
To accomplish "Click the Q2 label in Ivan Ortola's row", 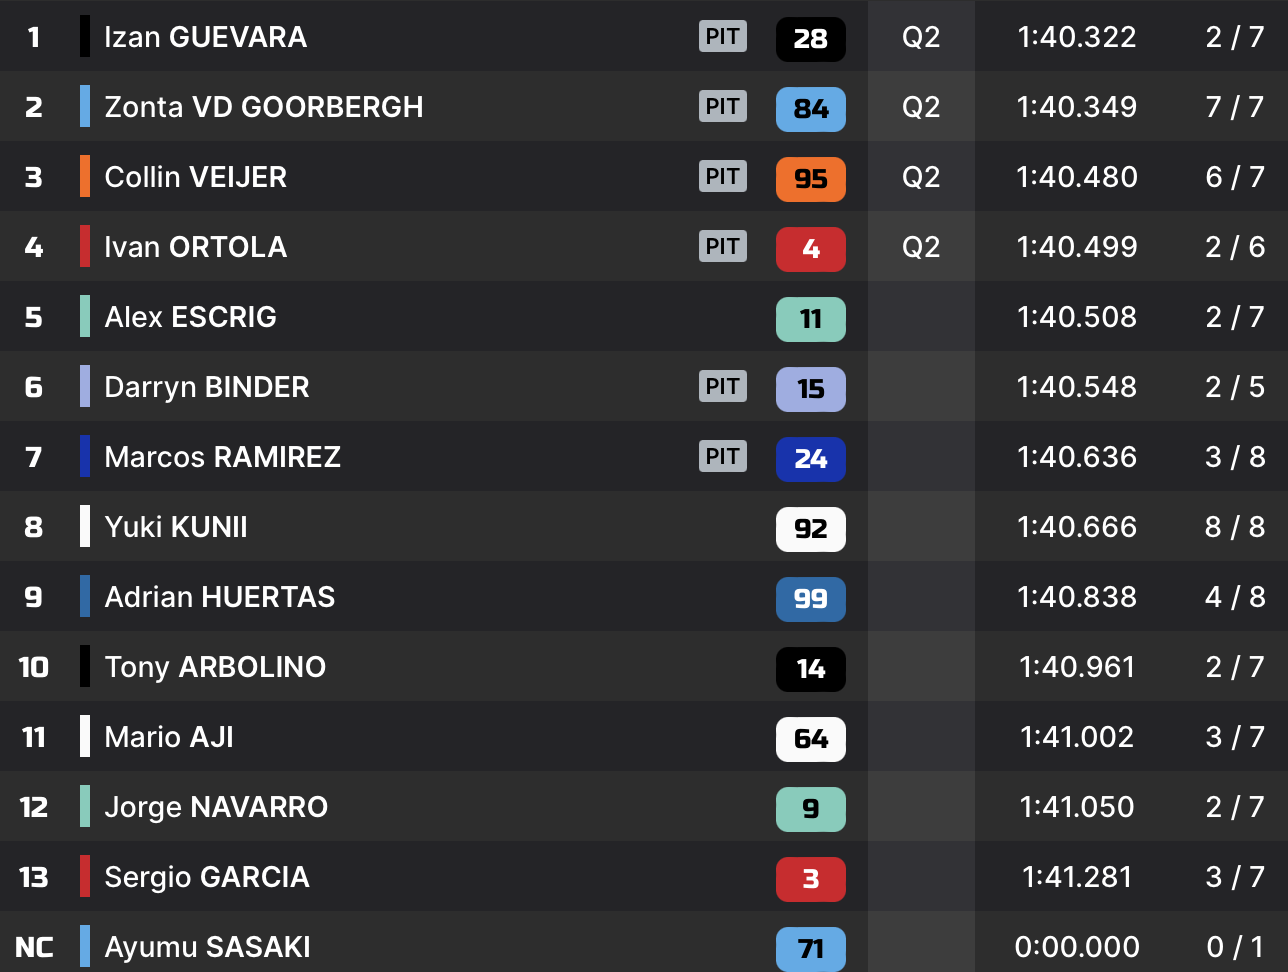I will [x=920, y=247].
